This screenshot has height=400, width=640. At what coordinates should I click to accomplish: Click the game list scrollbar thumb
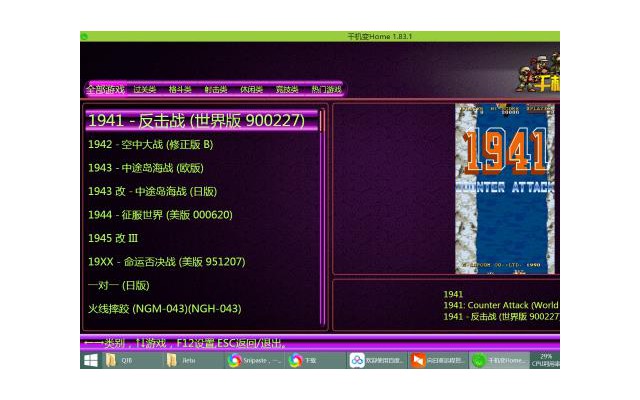pos(322,121)
